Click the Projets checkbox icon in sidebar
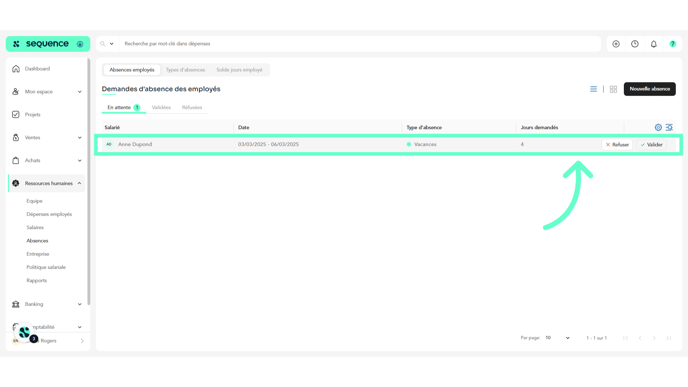Screen dimensions: 688x387 [x=16, y=115]
